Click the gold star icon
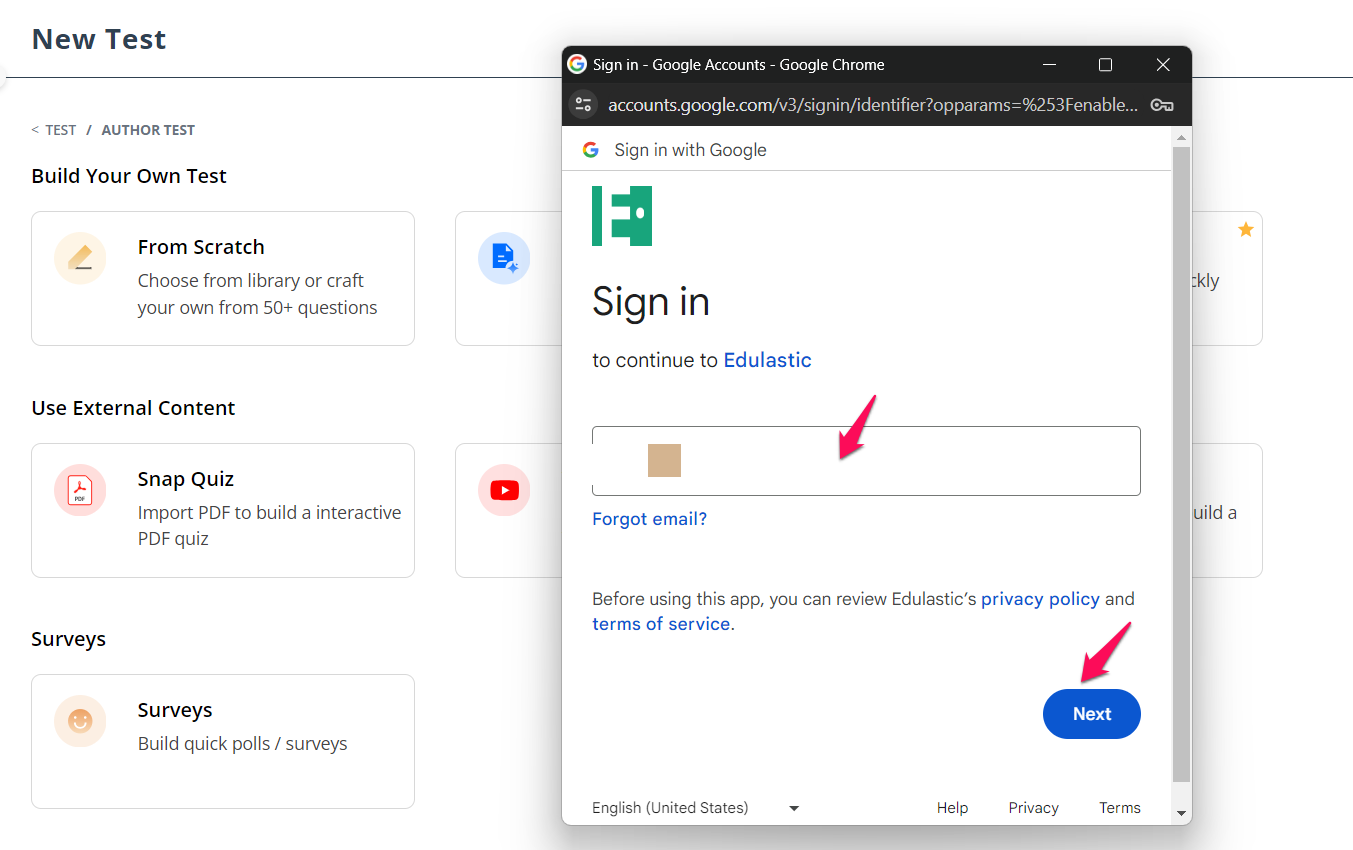 tap(1245, 230)
